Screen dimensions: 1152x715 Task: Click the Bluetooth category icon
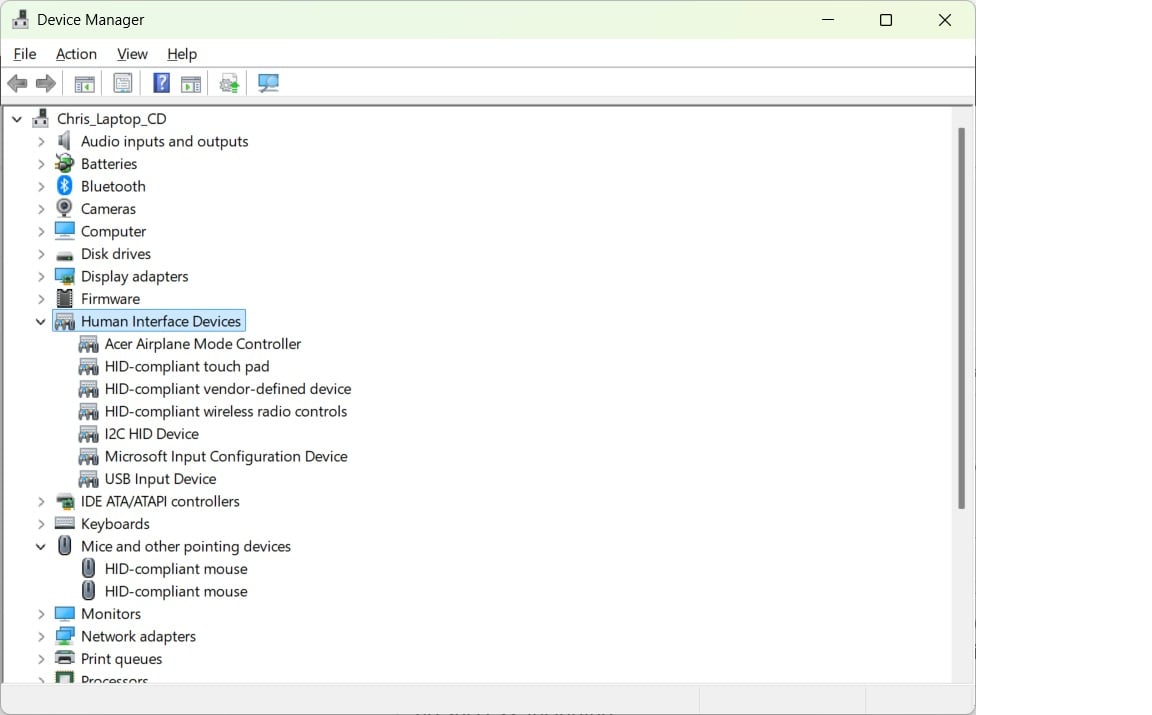click(65, 186)
